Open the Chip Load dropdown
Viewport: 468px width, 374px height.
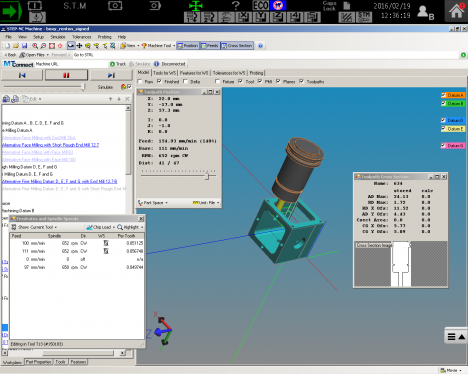100,227
